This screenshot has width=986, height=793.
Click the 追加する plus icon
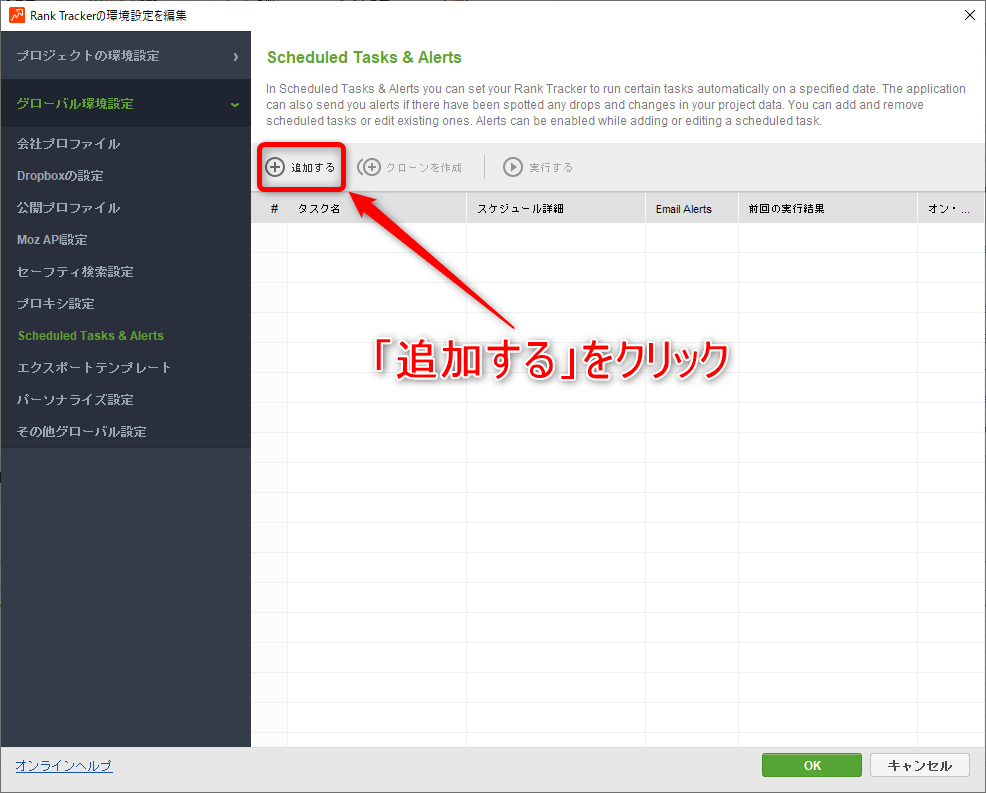(x=275, y=167)
